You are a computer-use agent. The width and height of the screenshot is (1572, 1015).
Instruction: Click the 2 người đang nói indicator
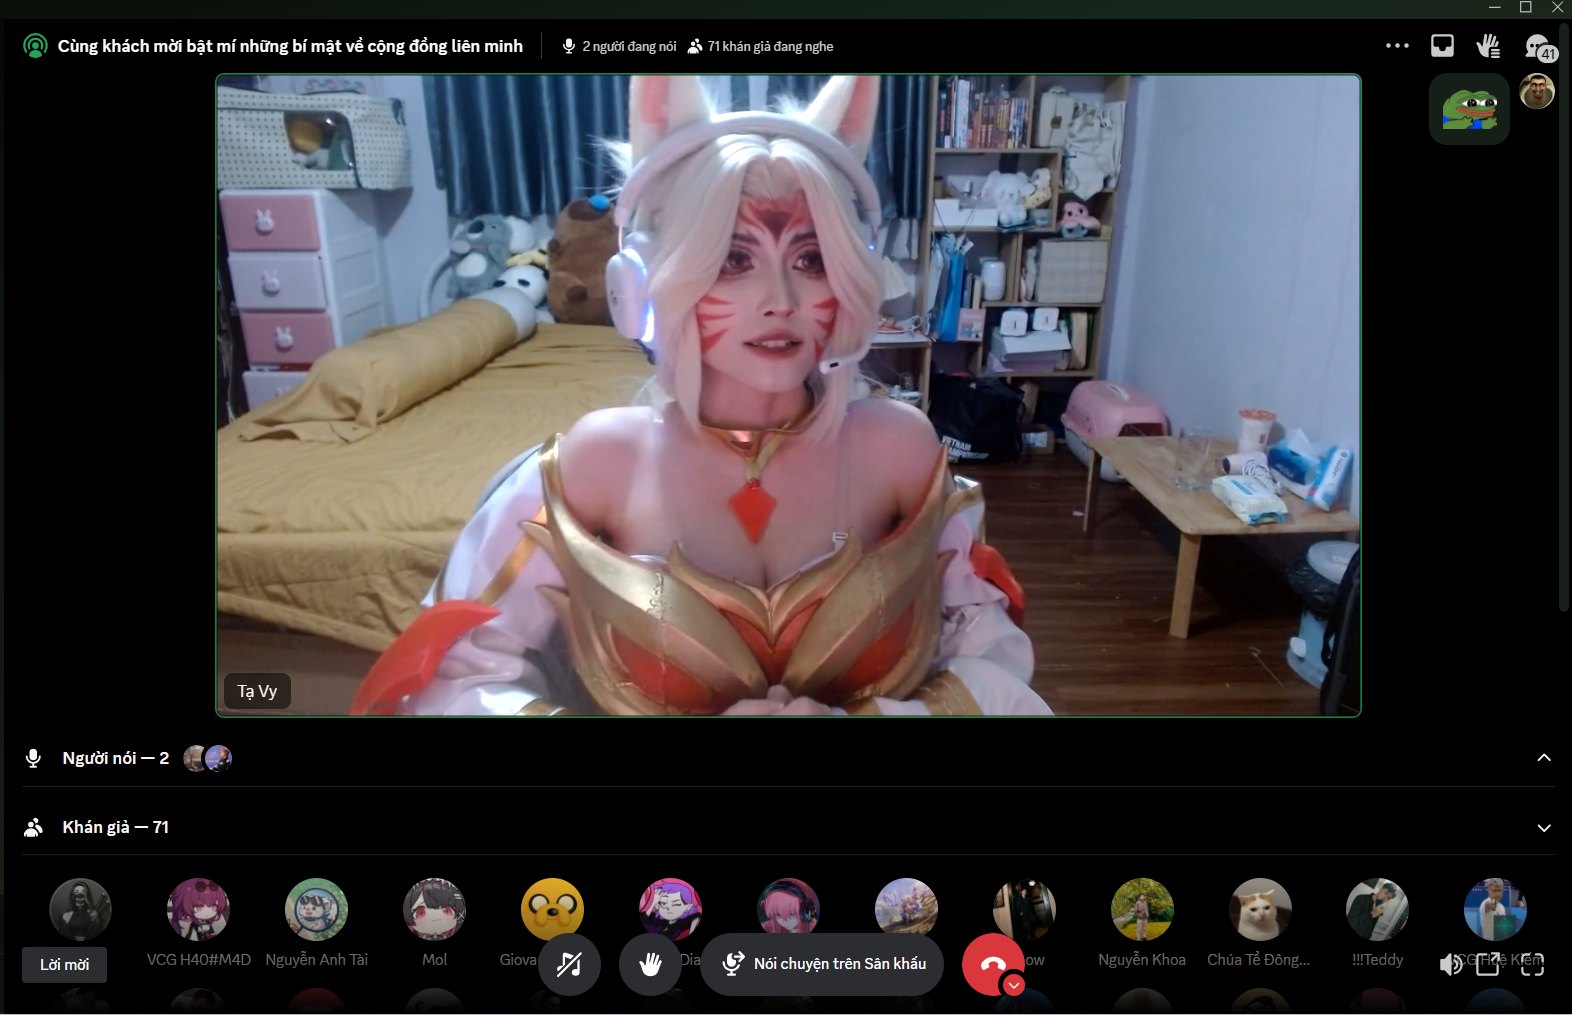tap(619, 46)
